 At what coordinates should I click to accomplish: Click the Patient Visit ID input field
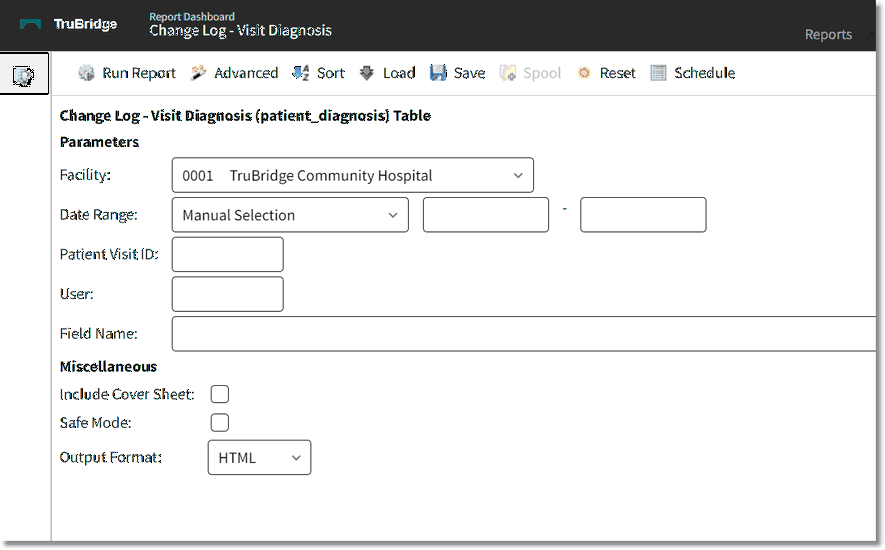pyautogui.click(x=228, y=254)
